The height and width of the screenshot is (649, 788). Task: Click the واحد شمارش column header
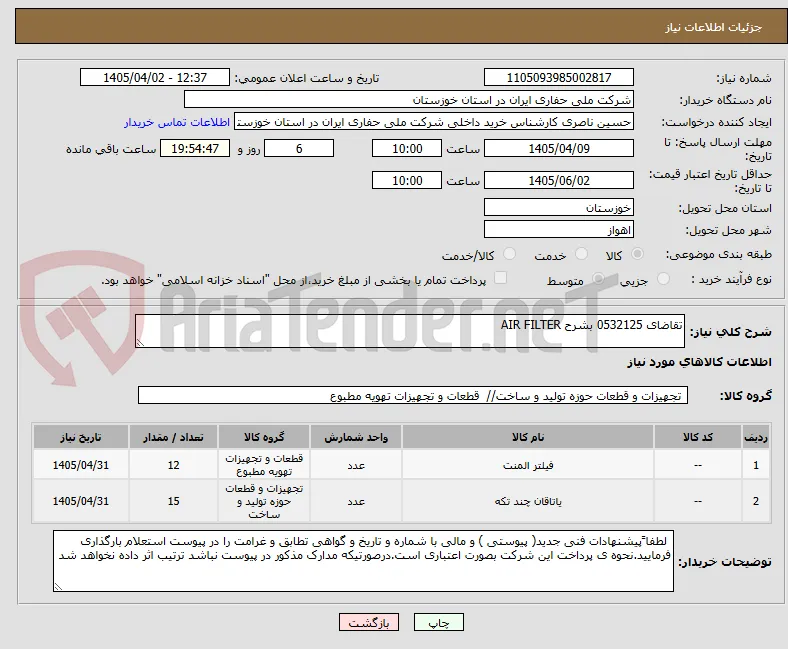356,437
